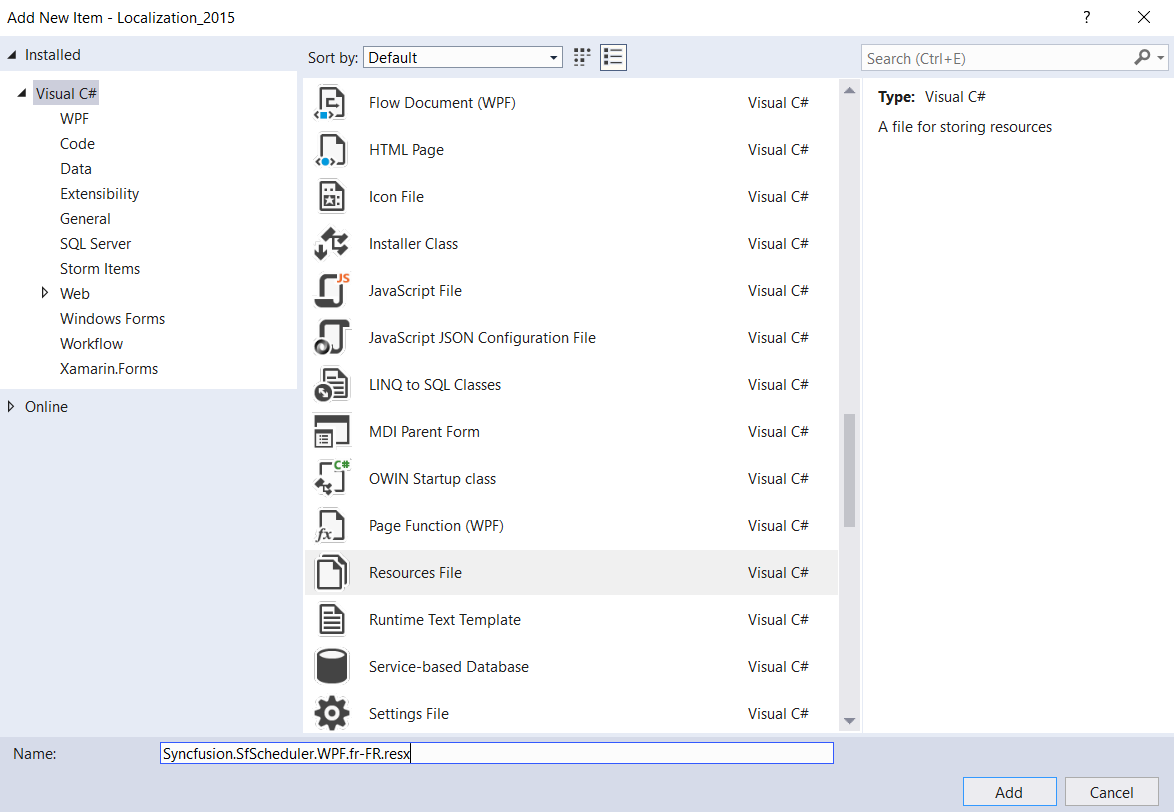Select the WPF category
Image resolution: width=1174 pixels, height=812 pixels.
click(x=74, y=119)
